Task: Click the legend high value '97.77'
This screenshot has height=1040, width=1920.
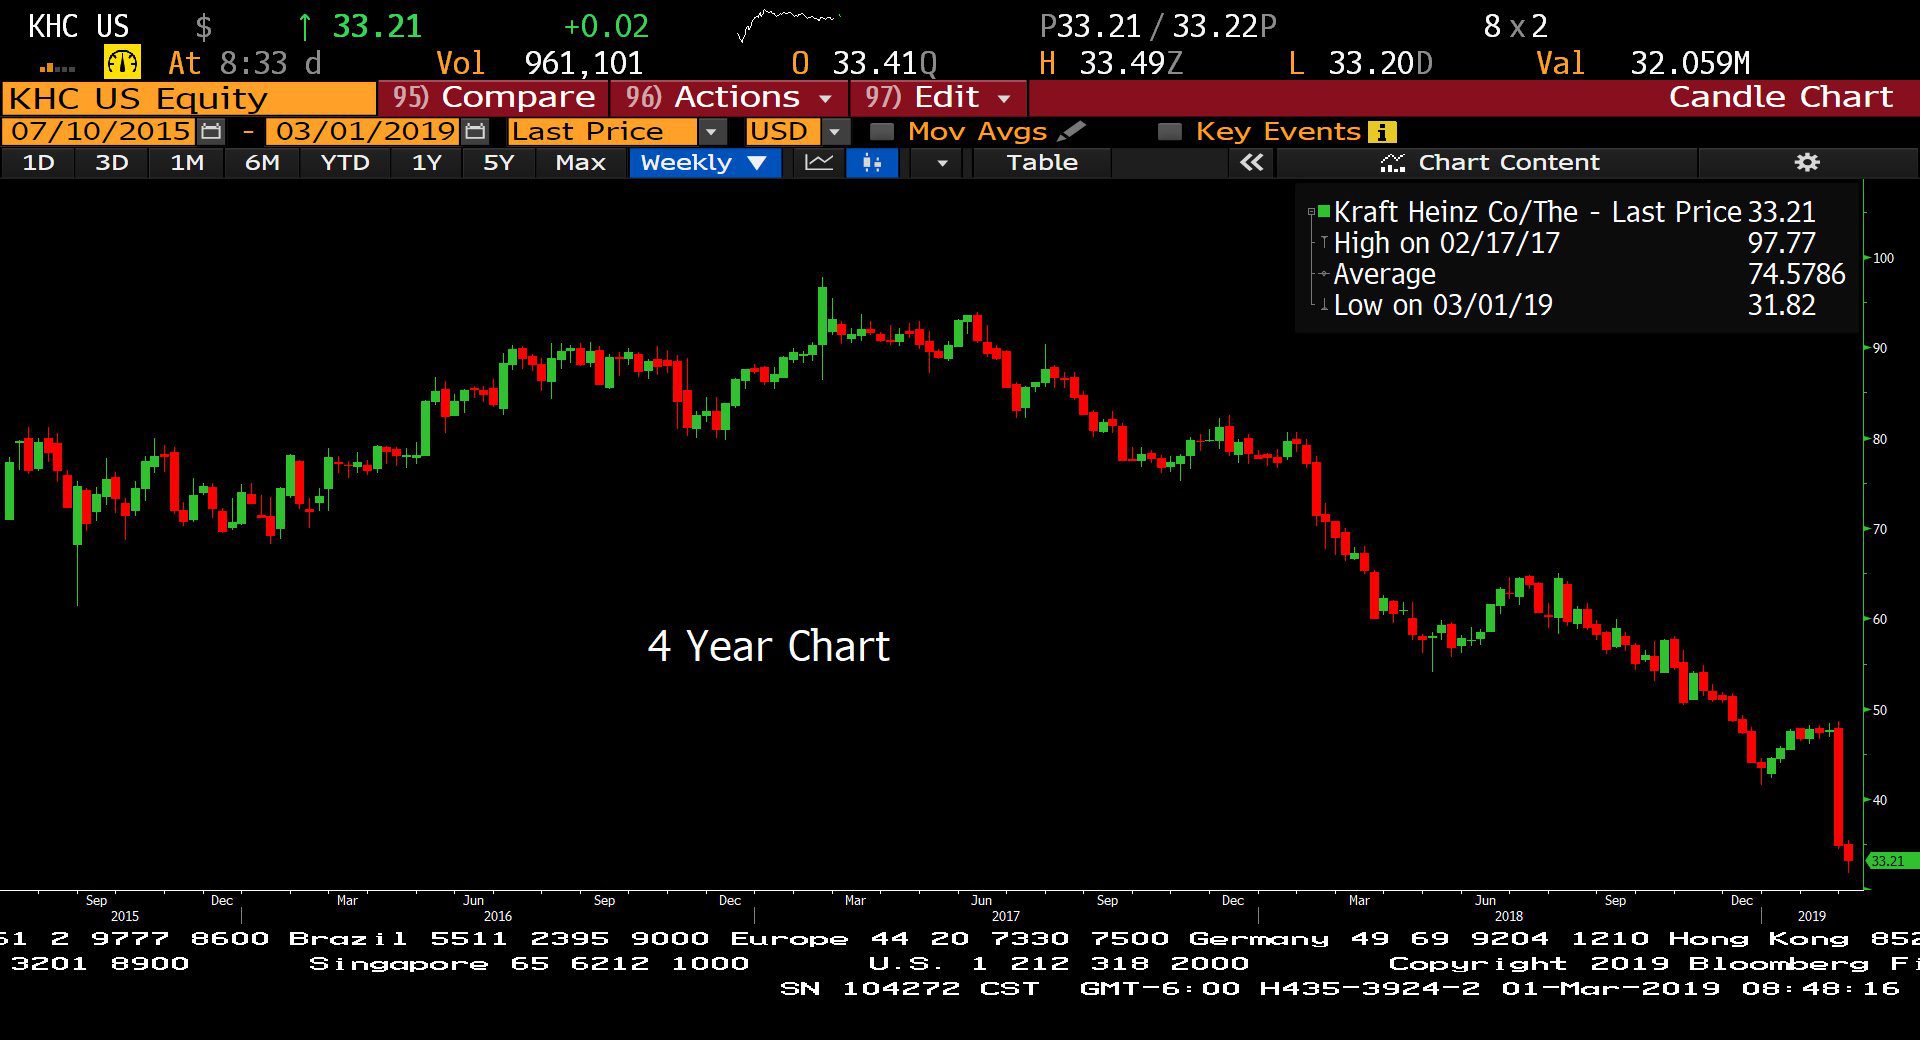Action: tap(1781, 243)
